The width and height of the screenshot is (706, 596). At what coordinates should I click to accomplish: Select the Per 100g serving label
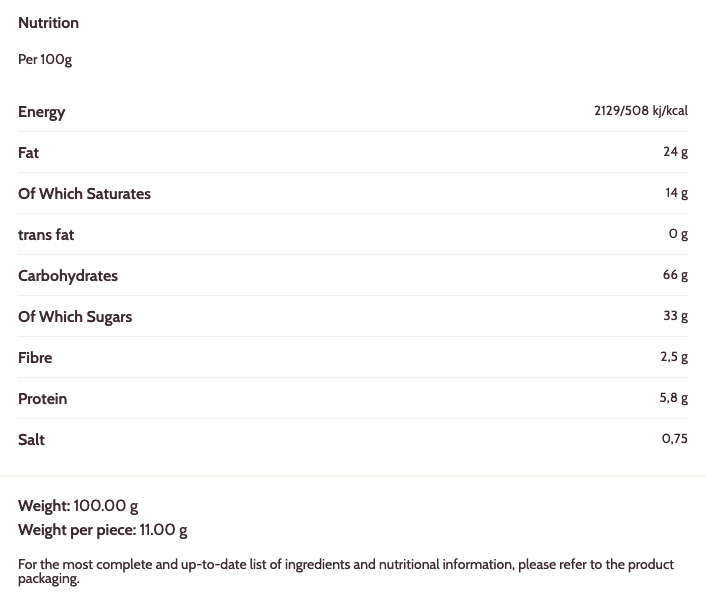[45, 60]
